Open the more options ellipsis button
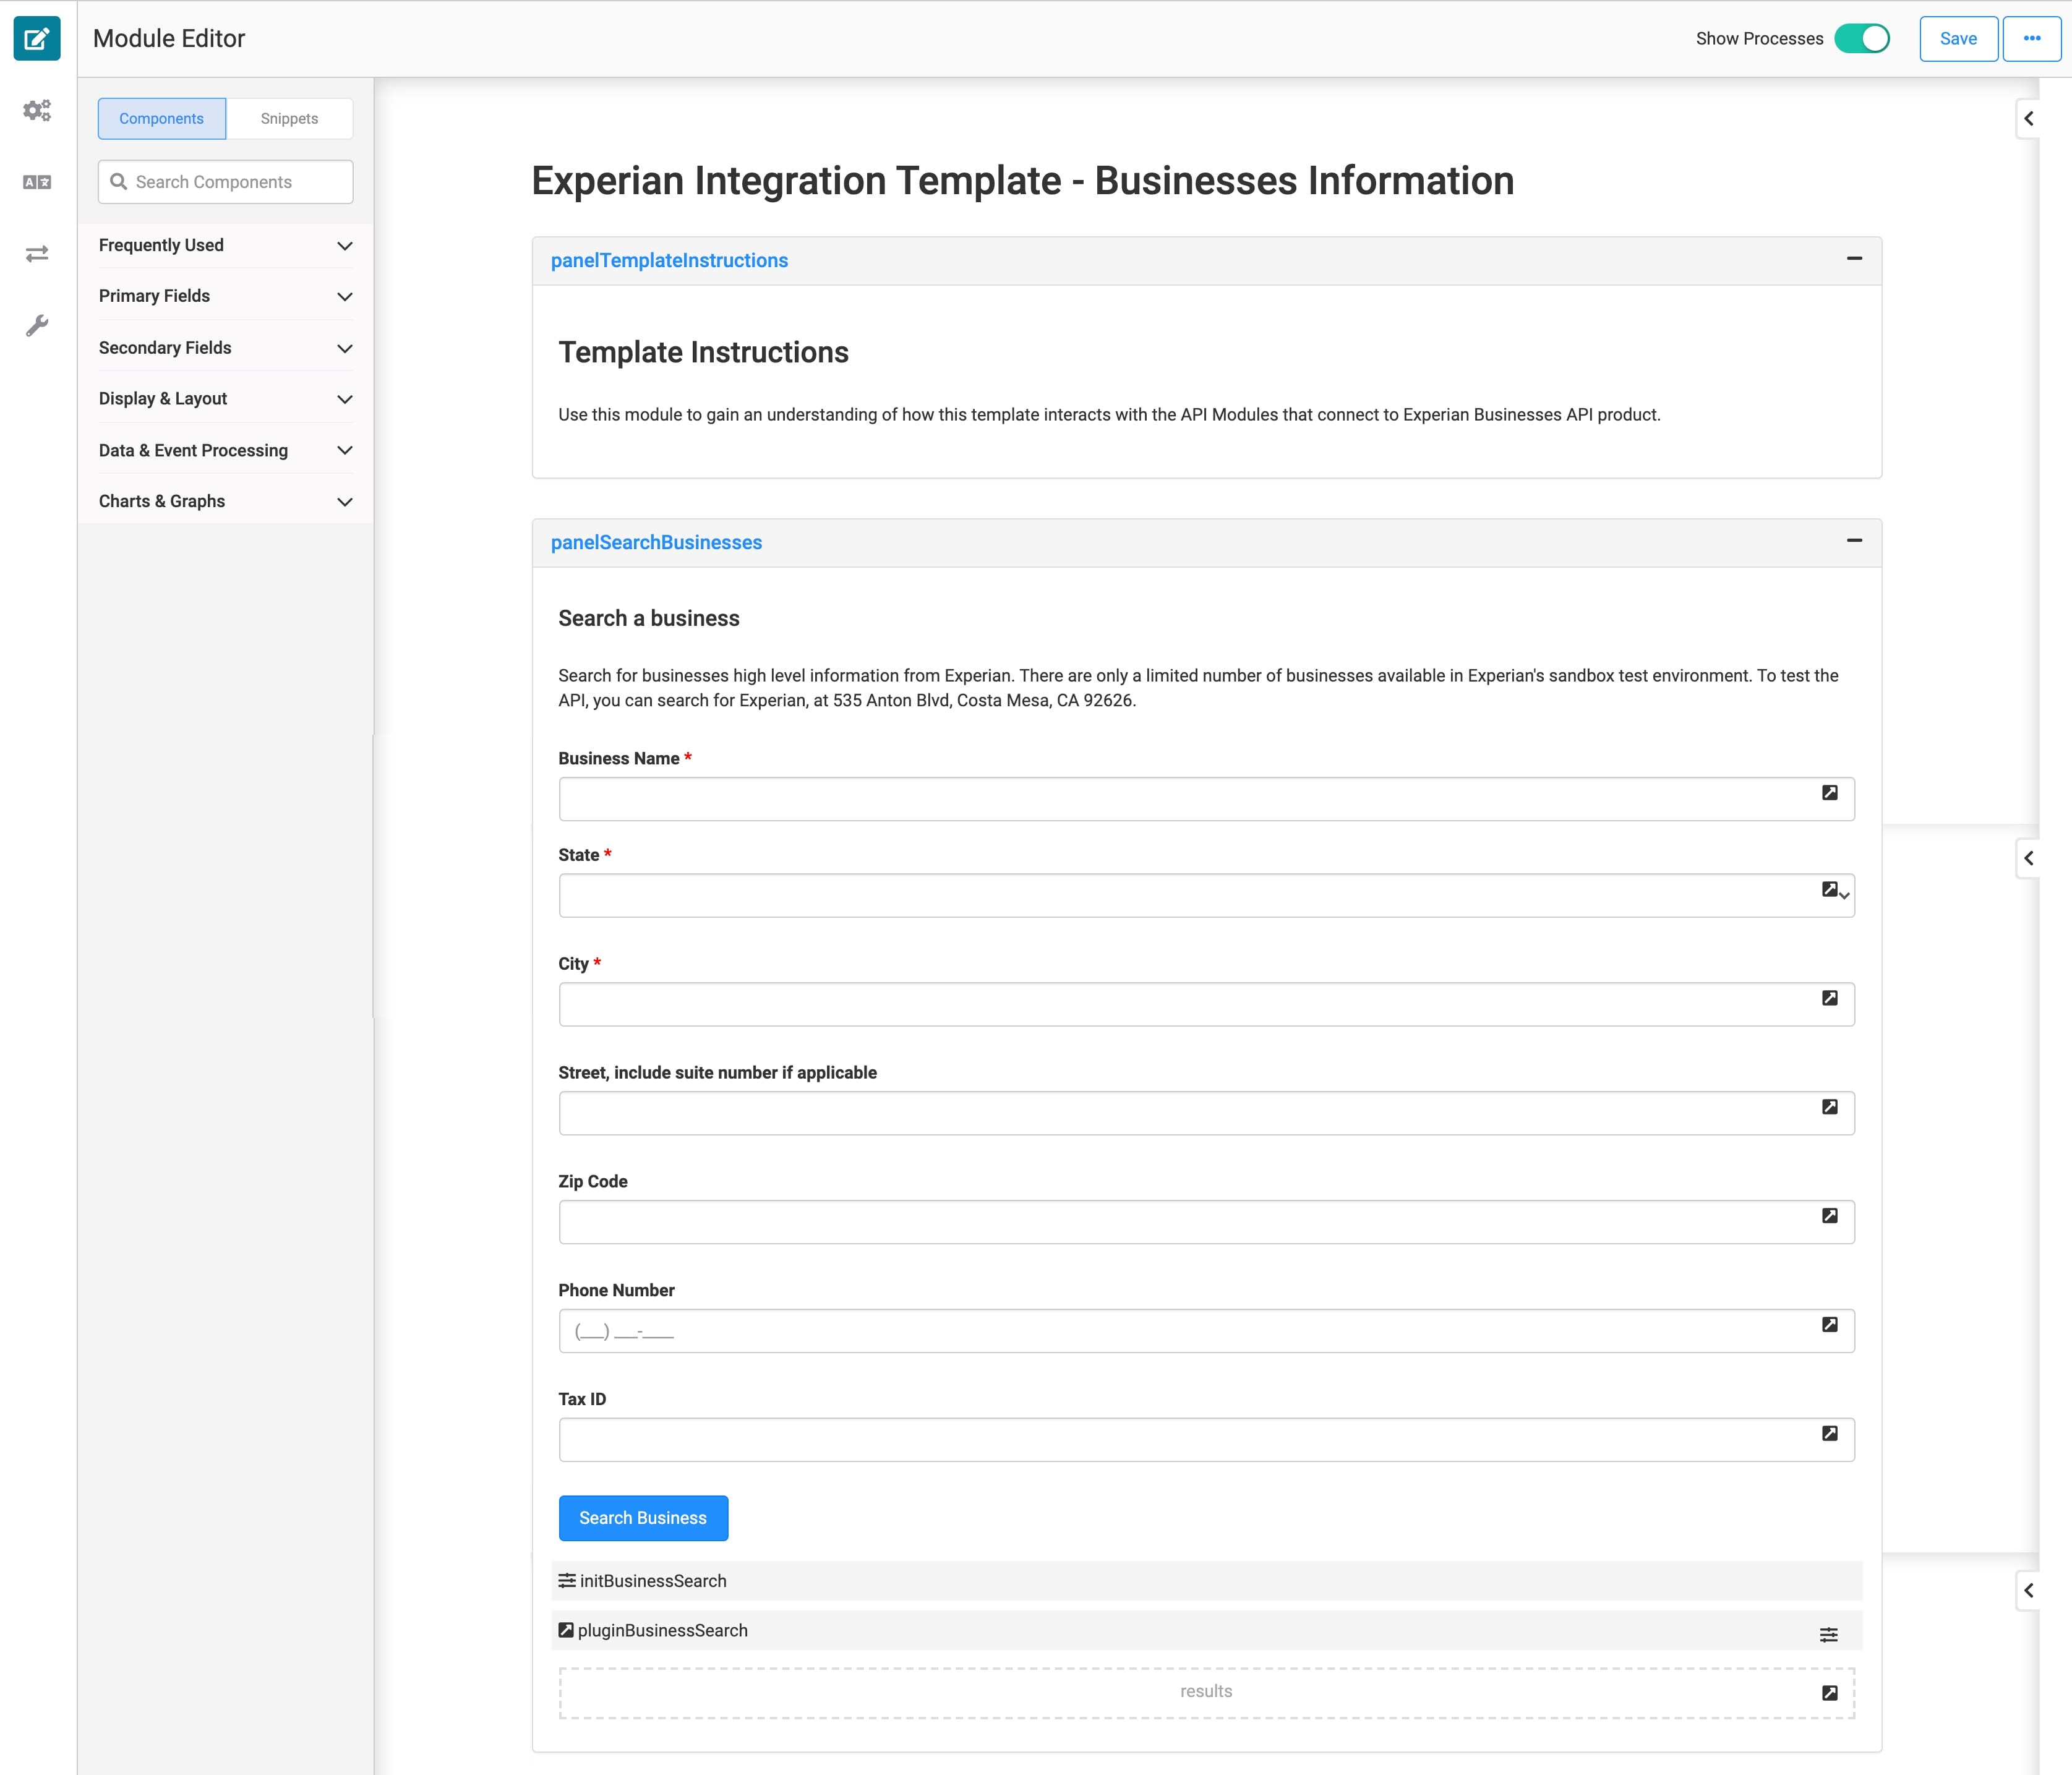Image resolution: width=2072 pixels, height=1775 pixels. tap(2031, 39)
